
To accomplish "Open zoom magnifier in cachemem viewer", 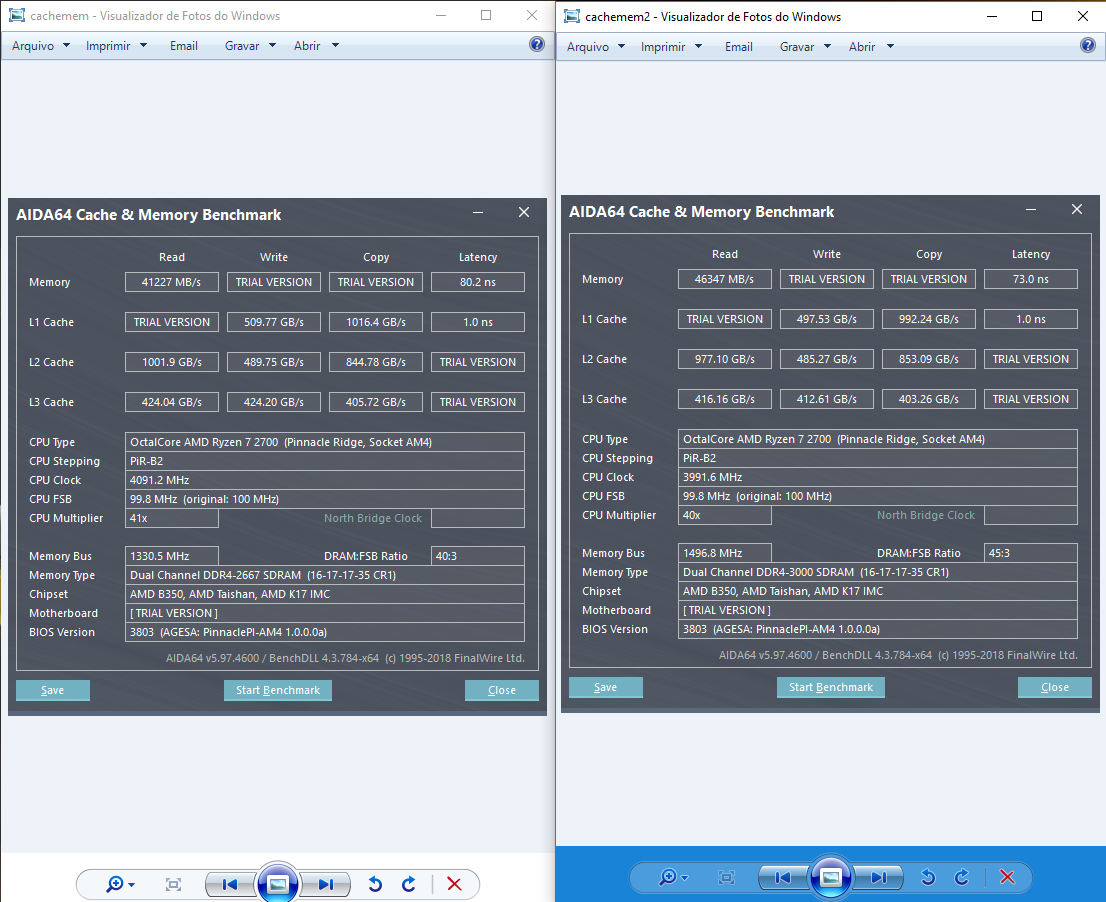I will [119, 884].
